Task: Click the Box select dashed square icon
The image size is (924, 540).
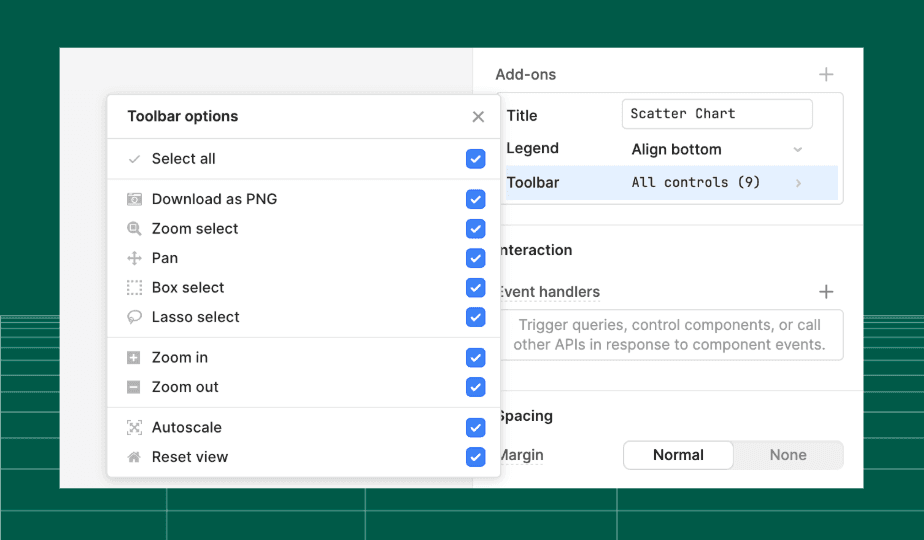Action: point(134,288)
